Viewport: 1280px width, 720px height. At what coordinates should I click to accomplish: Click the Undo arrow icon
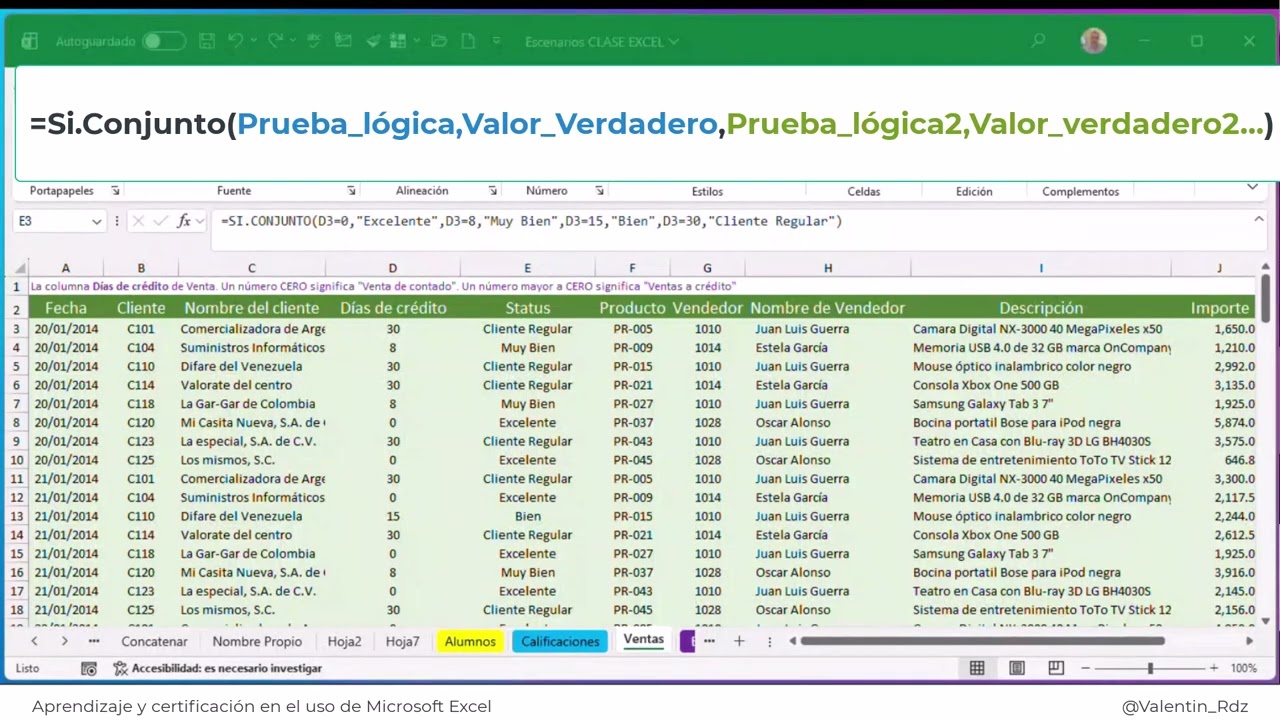(x=235, y=41)
